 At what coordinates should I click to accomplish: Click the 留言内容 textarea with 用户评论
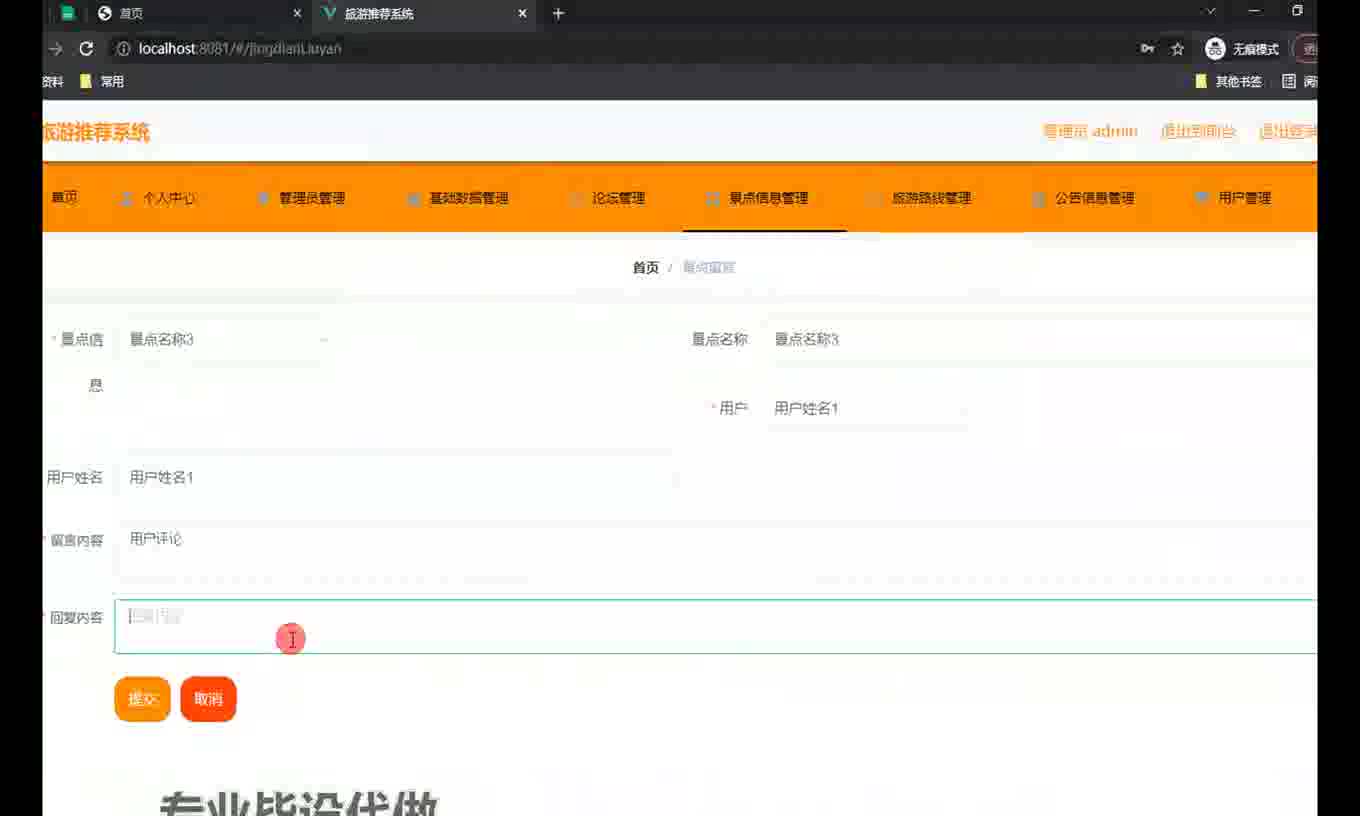pos(715,551)
